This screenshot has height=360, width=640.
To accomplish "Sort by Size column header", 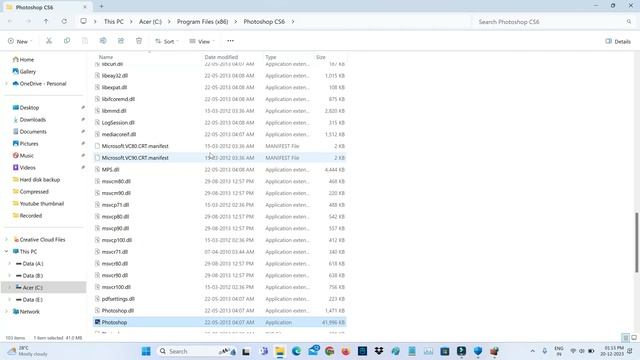I will (321, 57).
